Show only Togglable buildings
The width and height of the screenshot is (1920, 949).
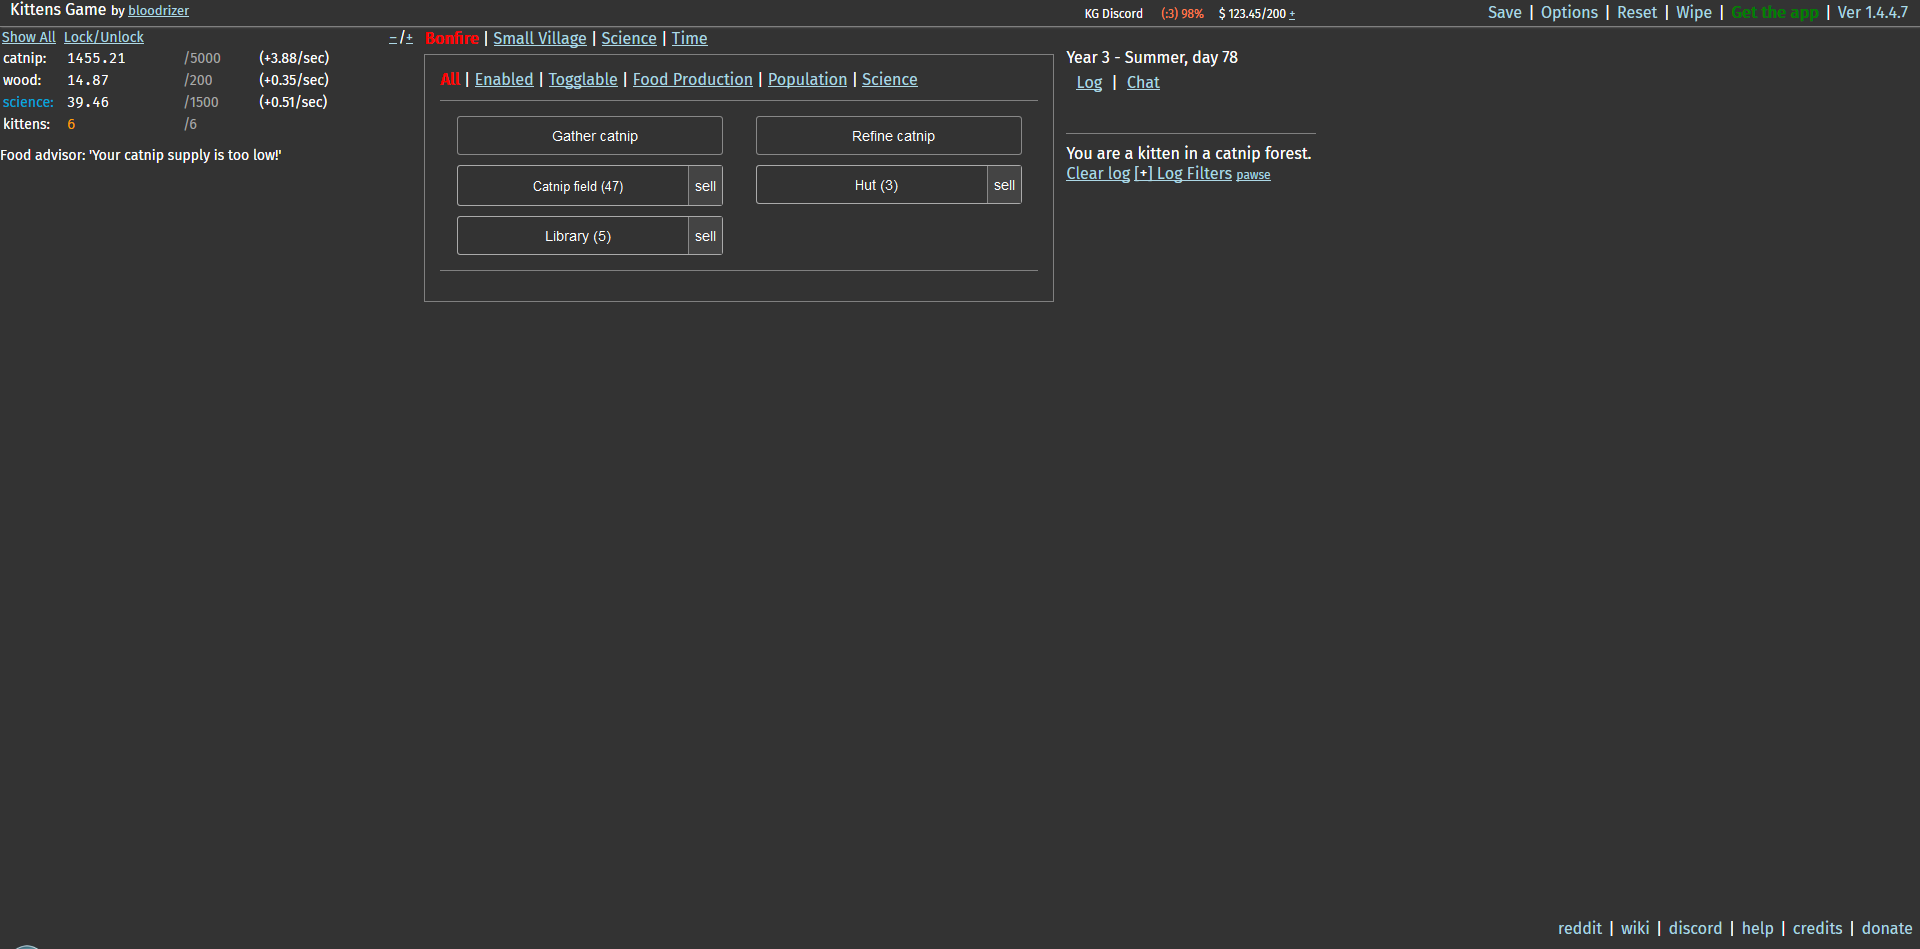(x=583, y=79)
